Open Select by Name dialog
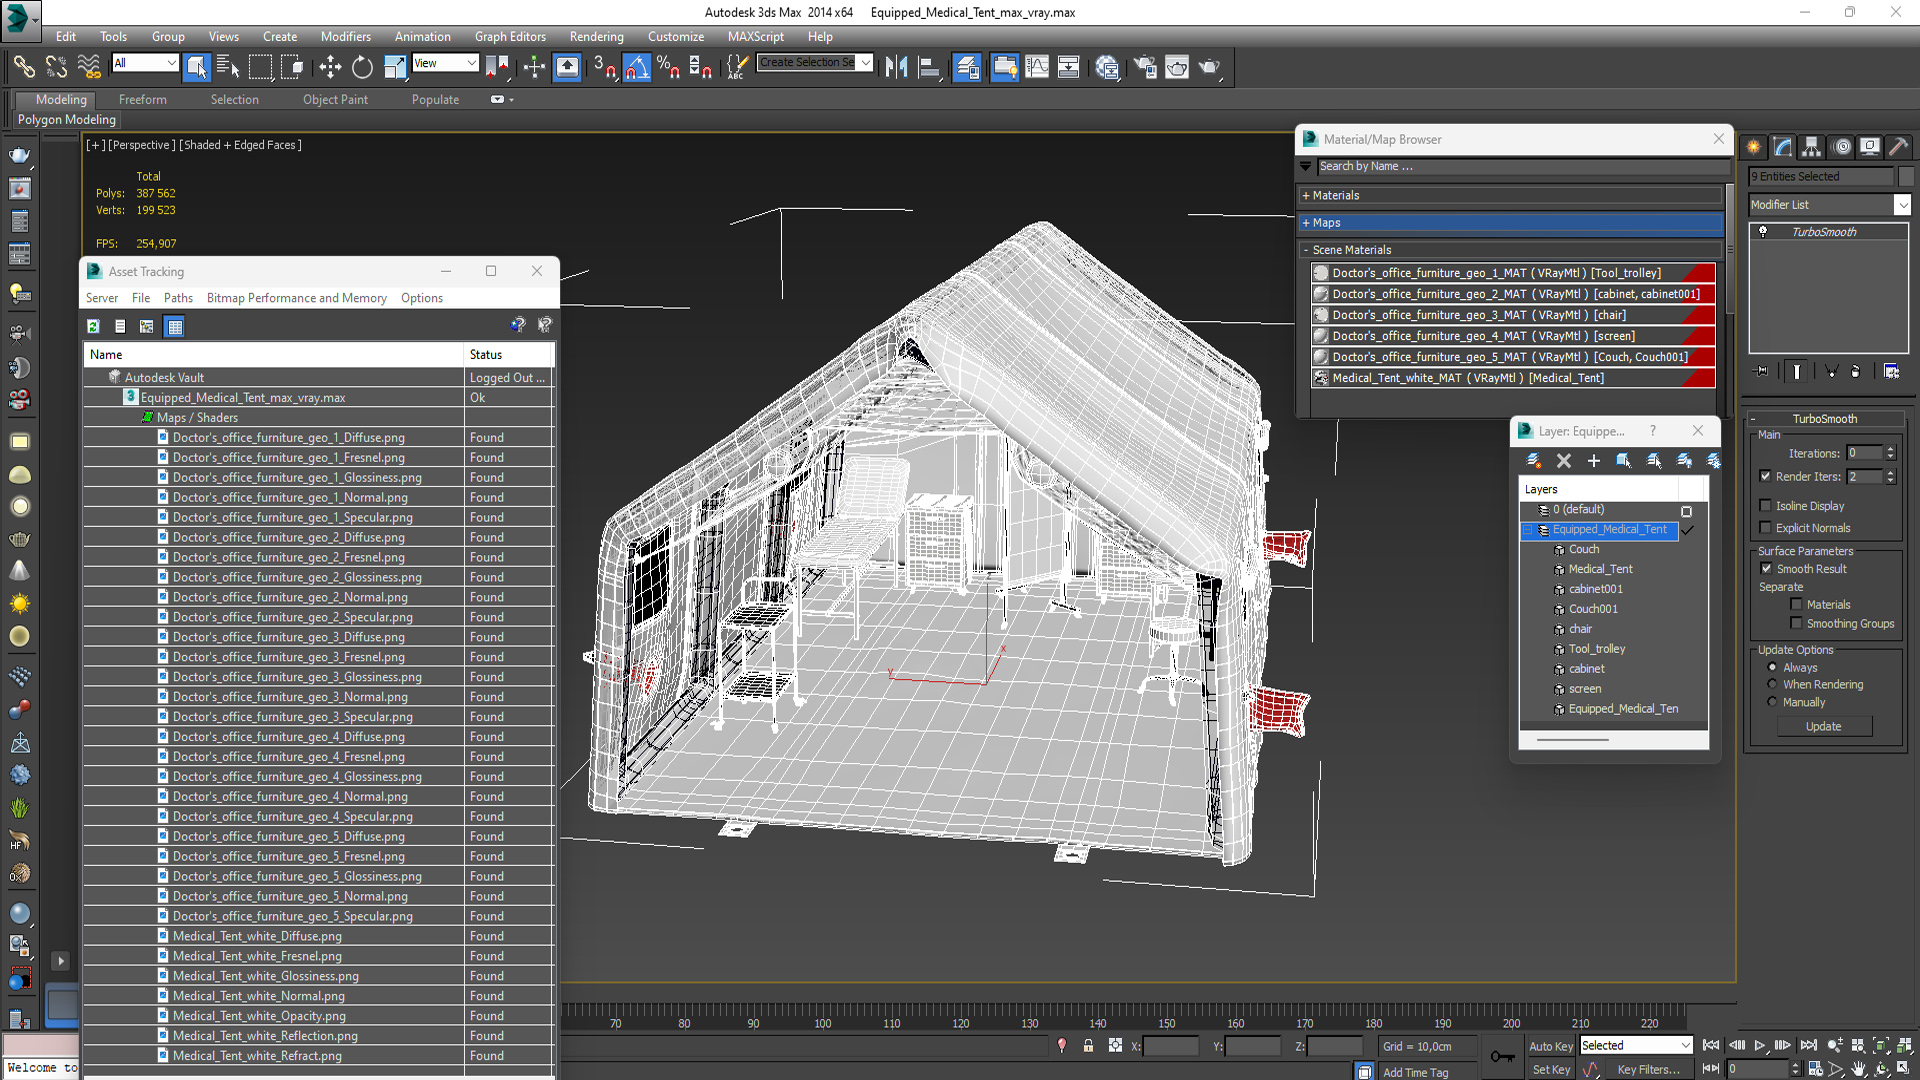 228,67
